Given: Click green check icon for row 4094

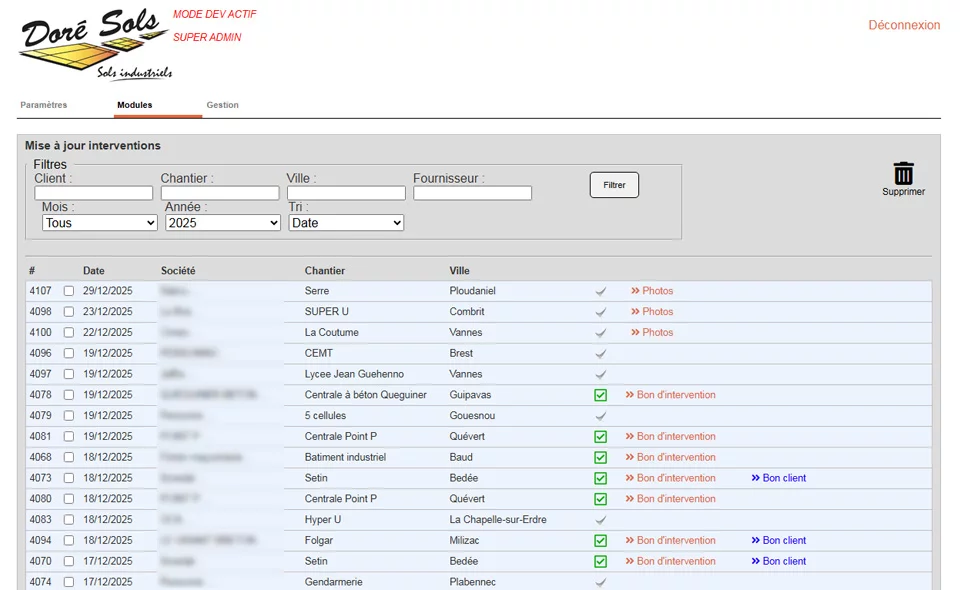Looking at the screenshot, I should coord(601,541).
